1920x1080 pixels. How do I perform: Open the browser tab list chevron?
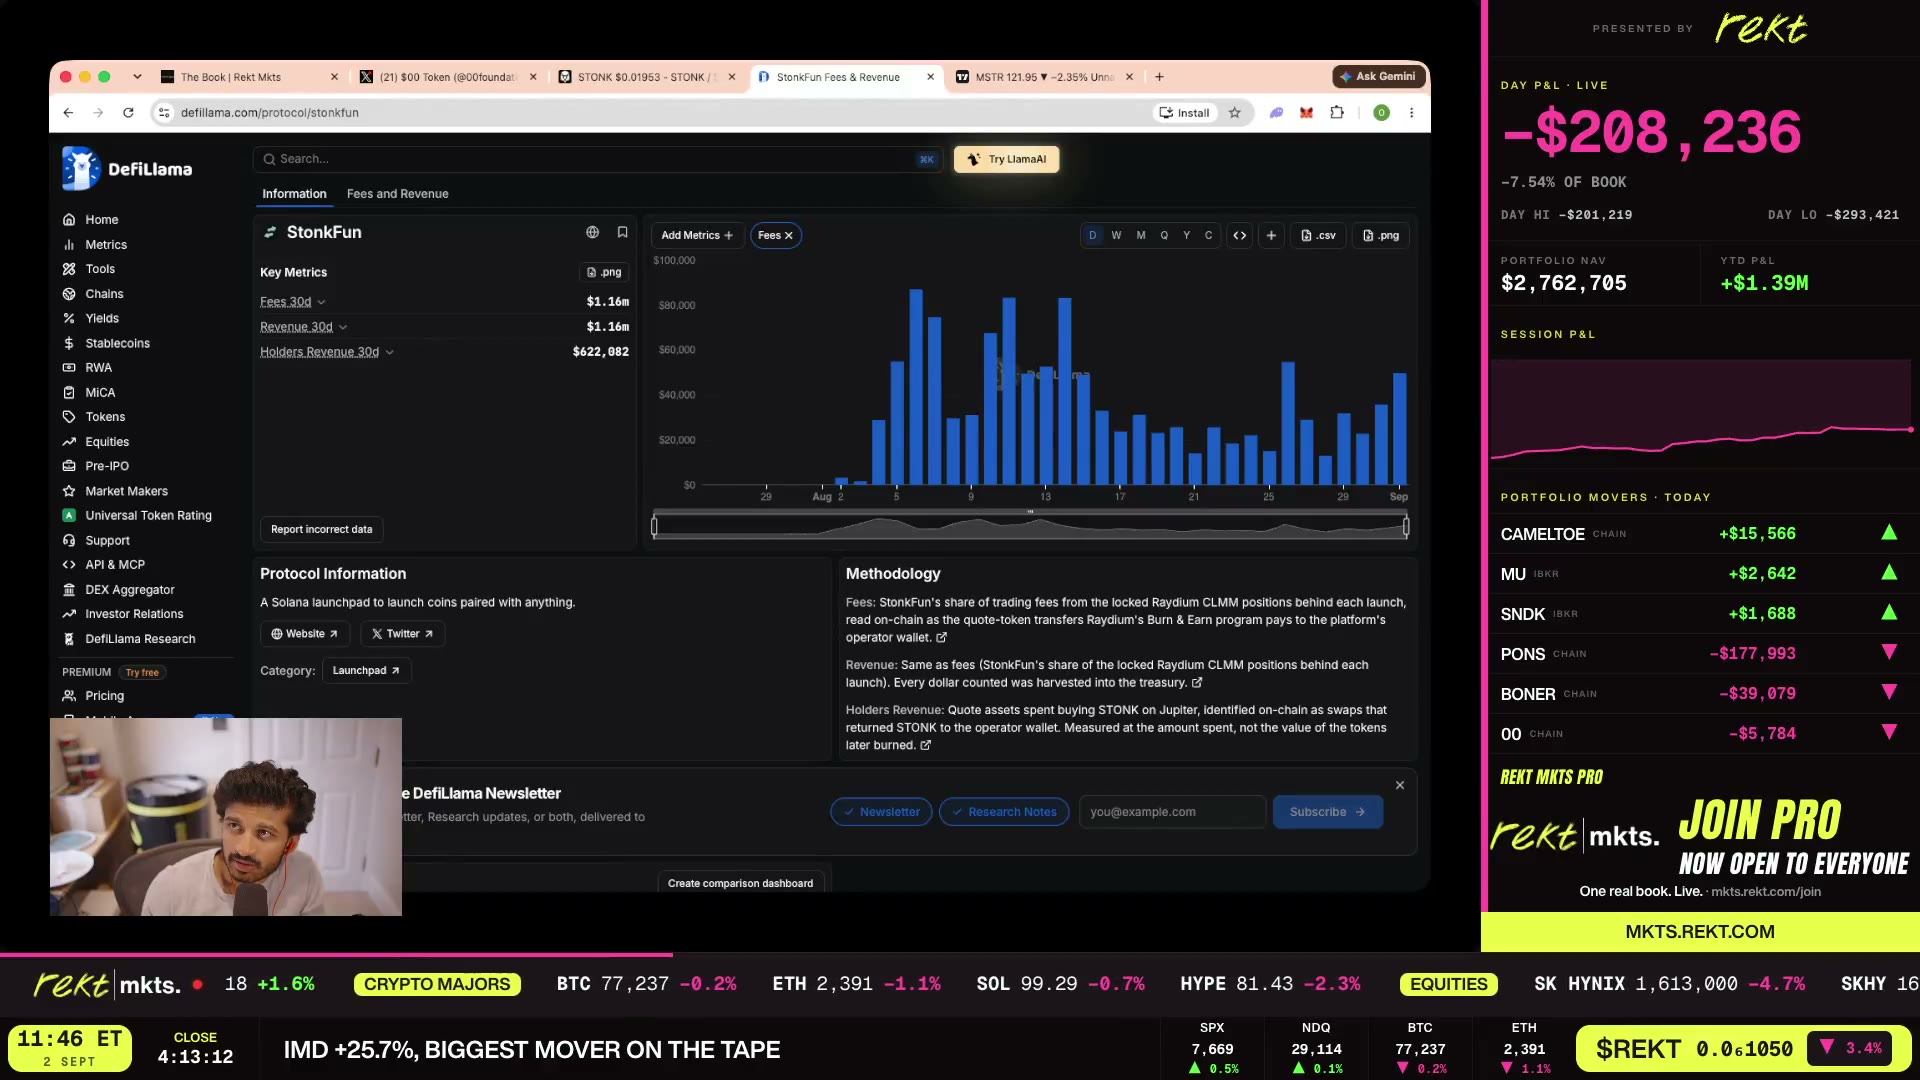[x=137, y=77]
